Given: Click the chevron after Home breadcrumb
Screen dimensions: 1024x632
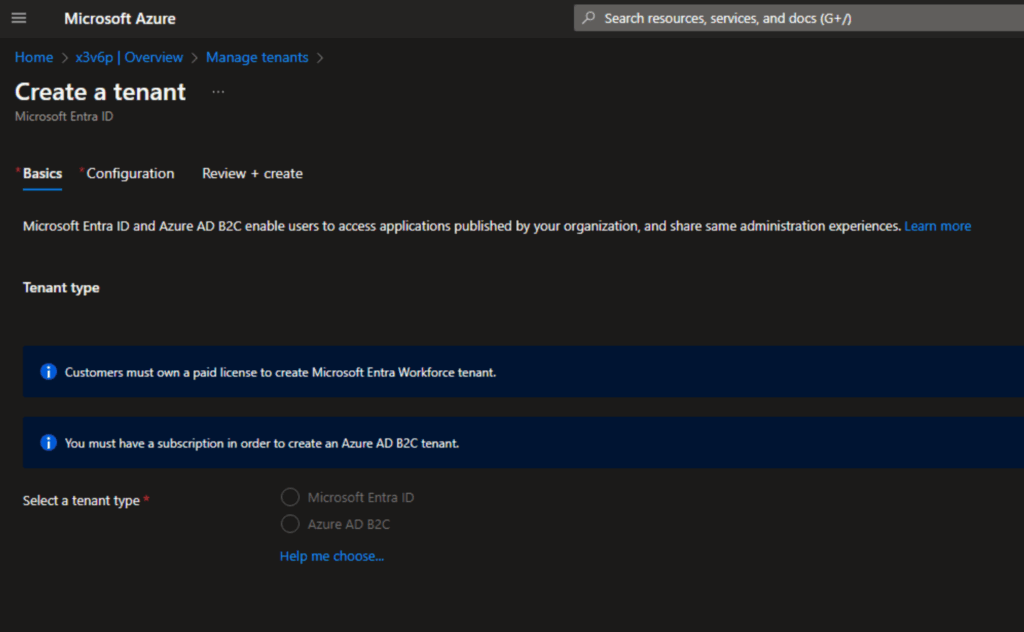Looking at the screenshot, I should (x=65, y=58).
